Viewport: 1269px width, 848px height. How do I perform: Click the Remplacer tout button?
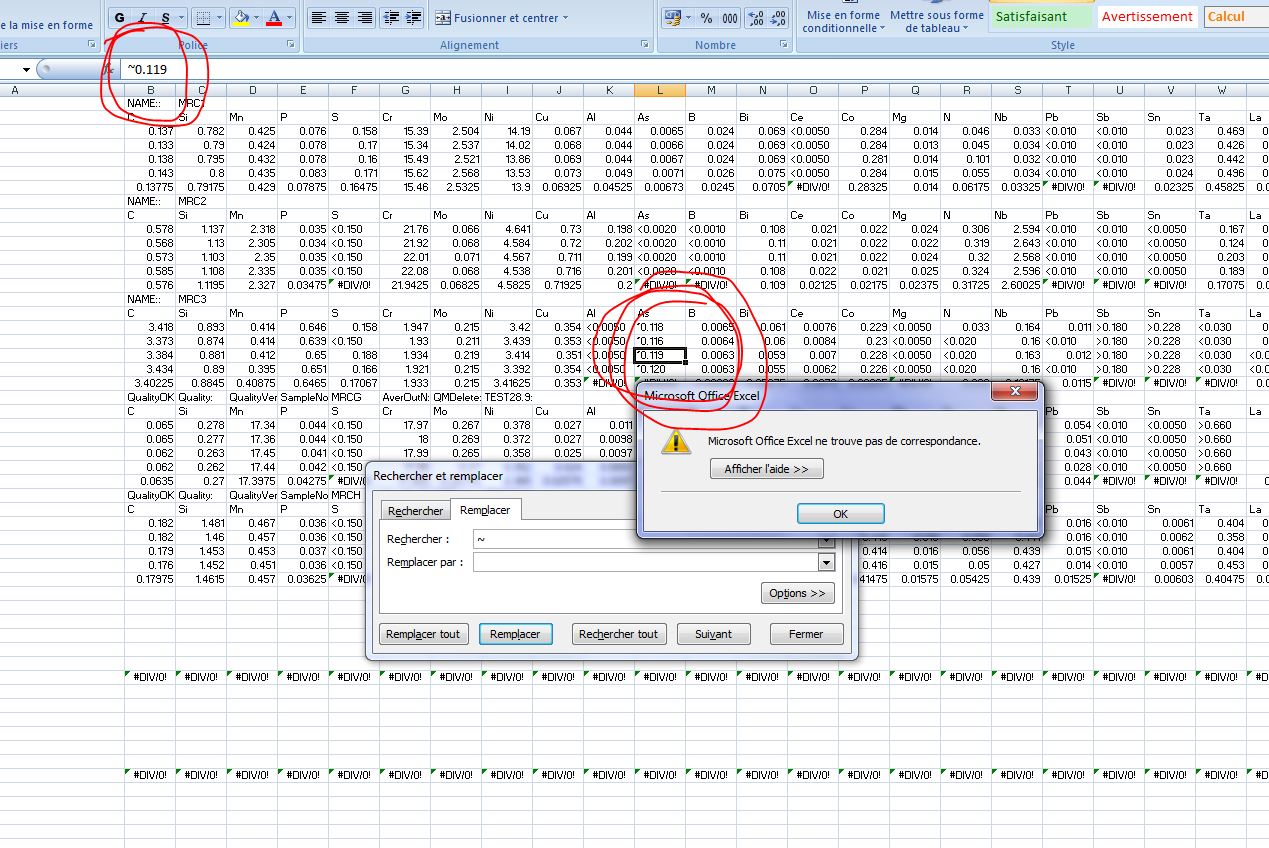[x=423, y=634]
